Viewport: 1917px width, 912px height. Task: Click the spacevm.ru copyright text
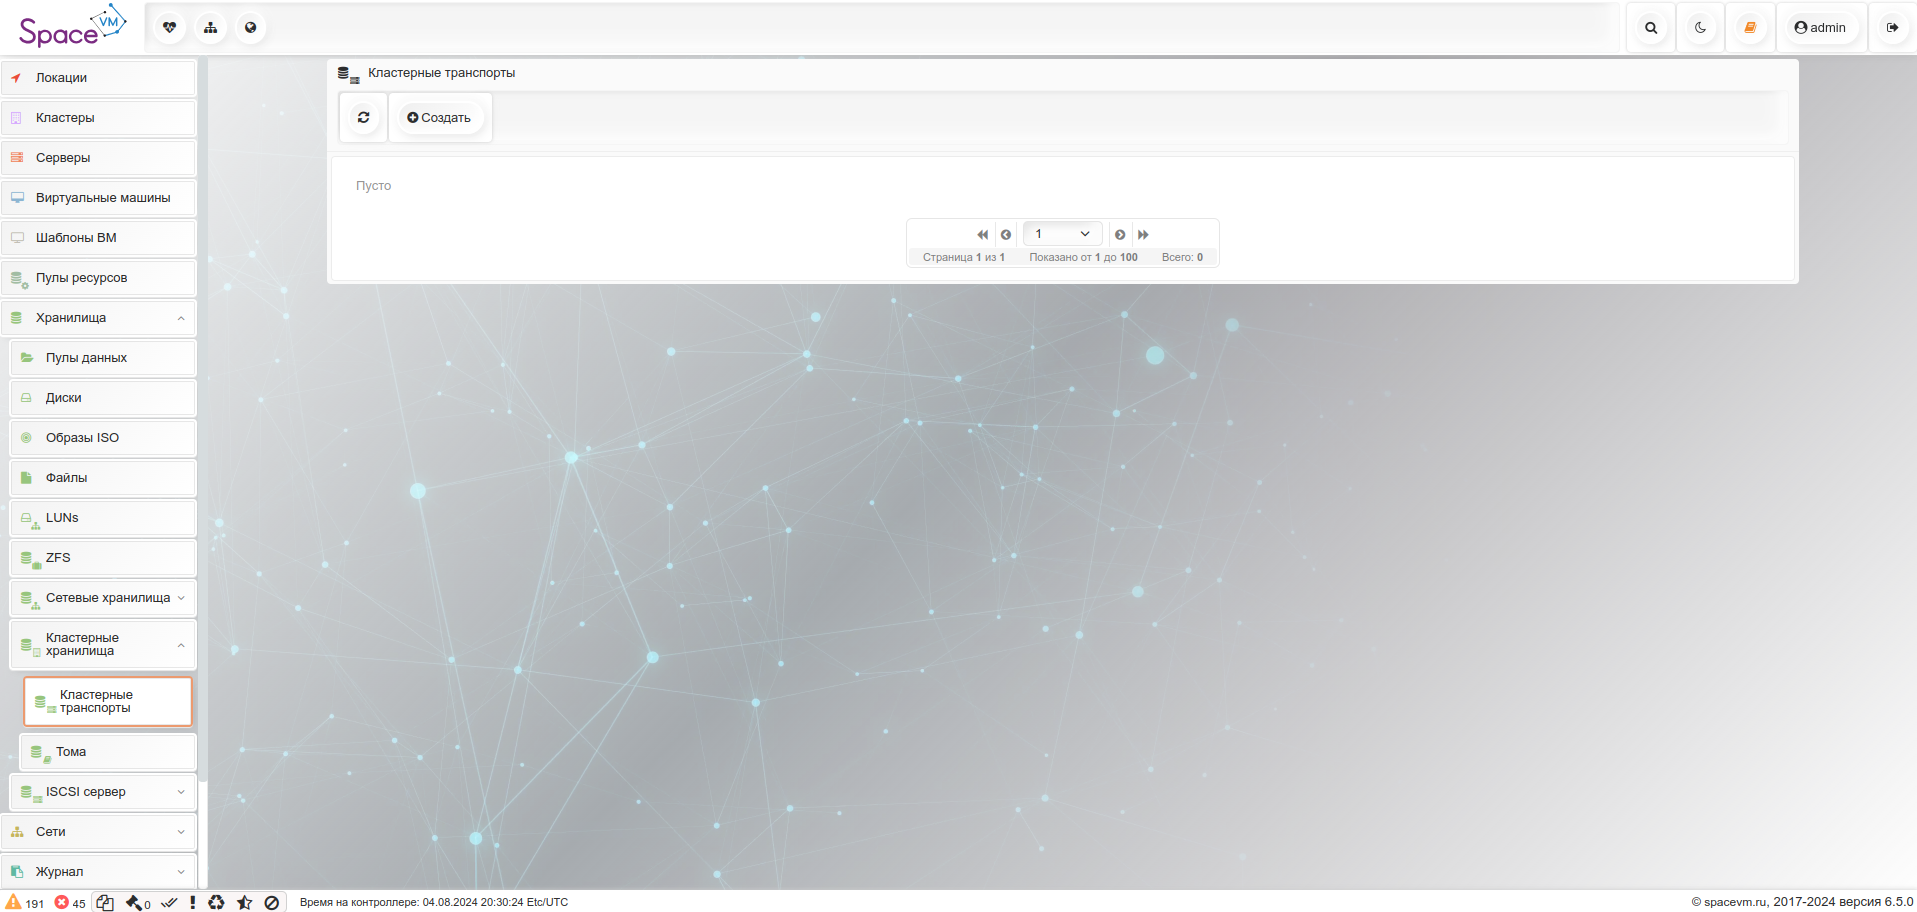[1802, 902]
